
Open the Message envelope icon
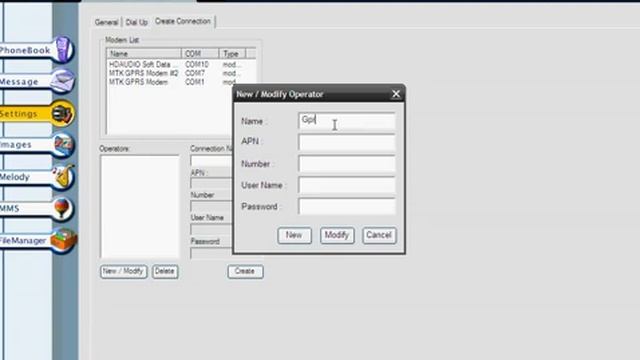click(x=62, y=81)
